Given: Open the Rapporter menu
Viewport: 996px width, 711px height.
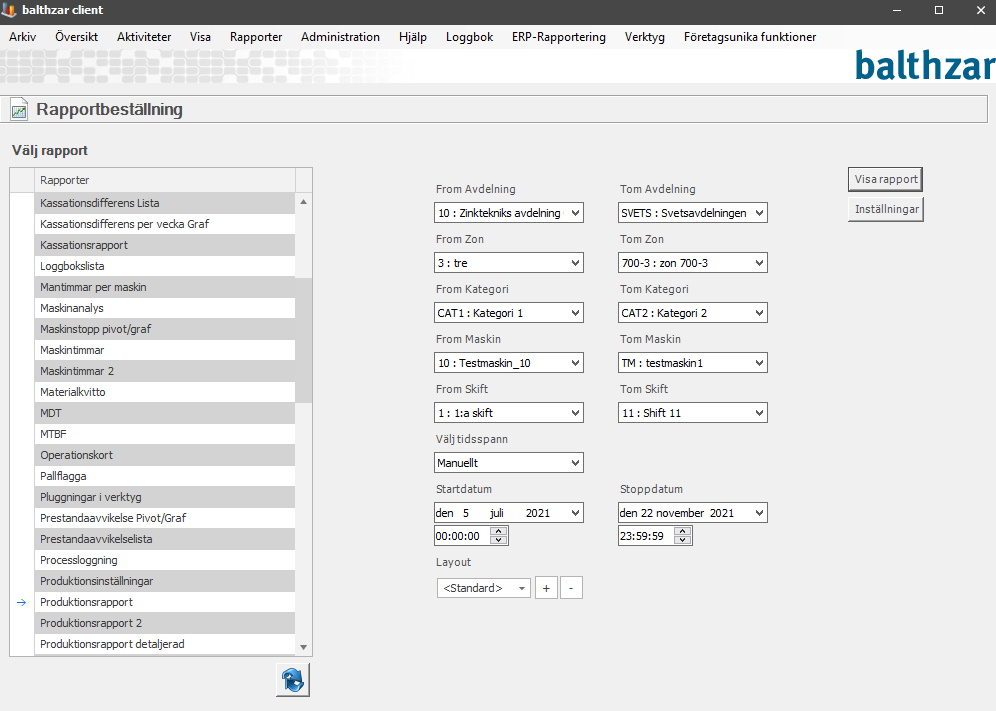Looking at the screenshot, I should 256,37.
